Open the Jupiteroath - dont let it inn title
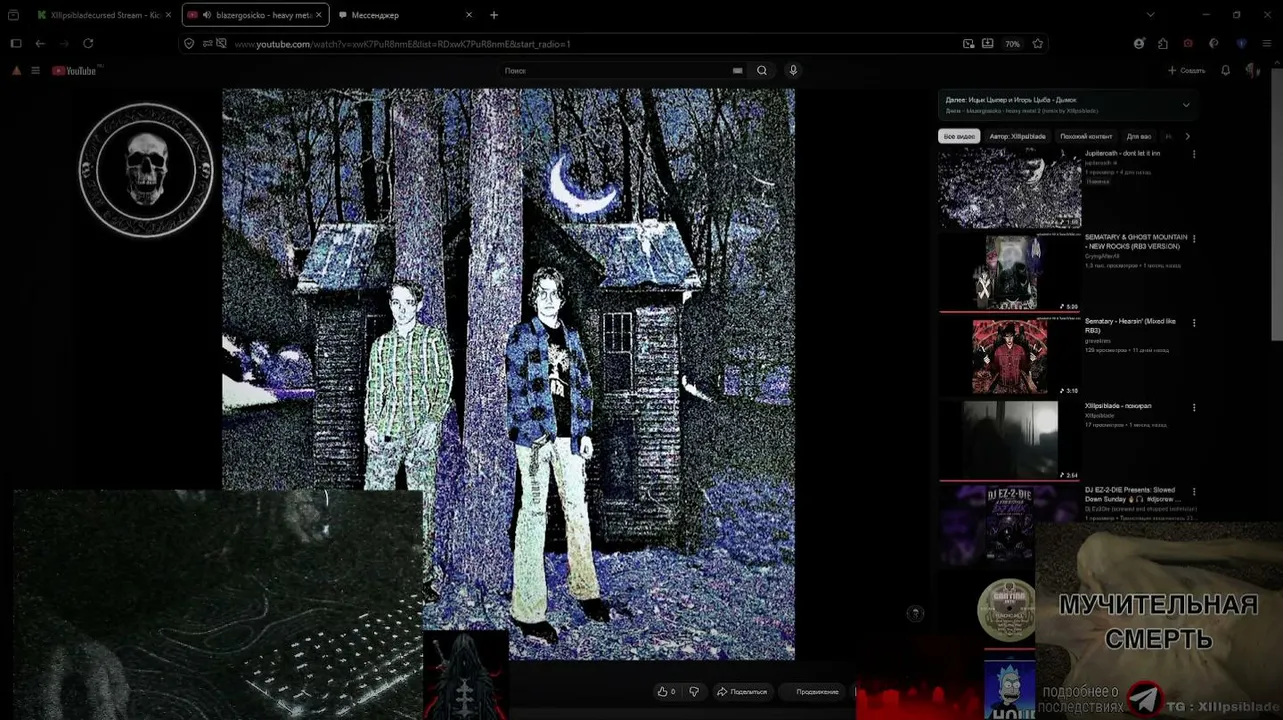 [1122, 154]
